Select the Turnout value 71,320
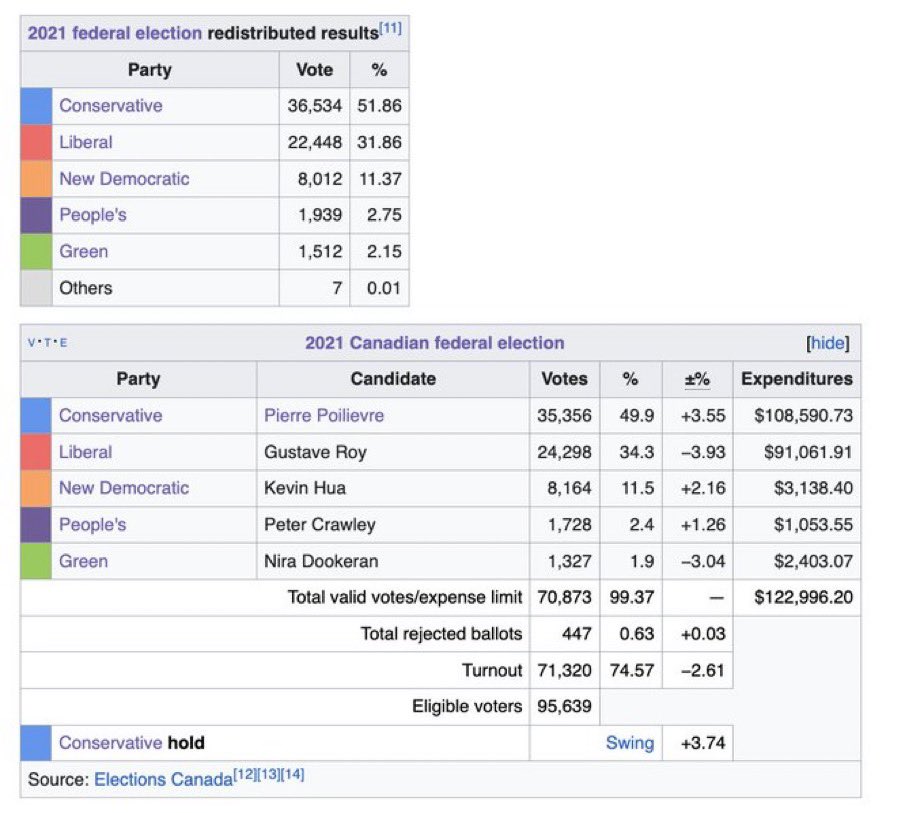924x813 pixels. pyautogui.click(x=564, y=670)
